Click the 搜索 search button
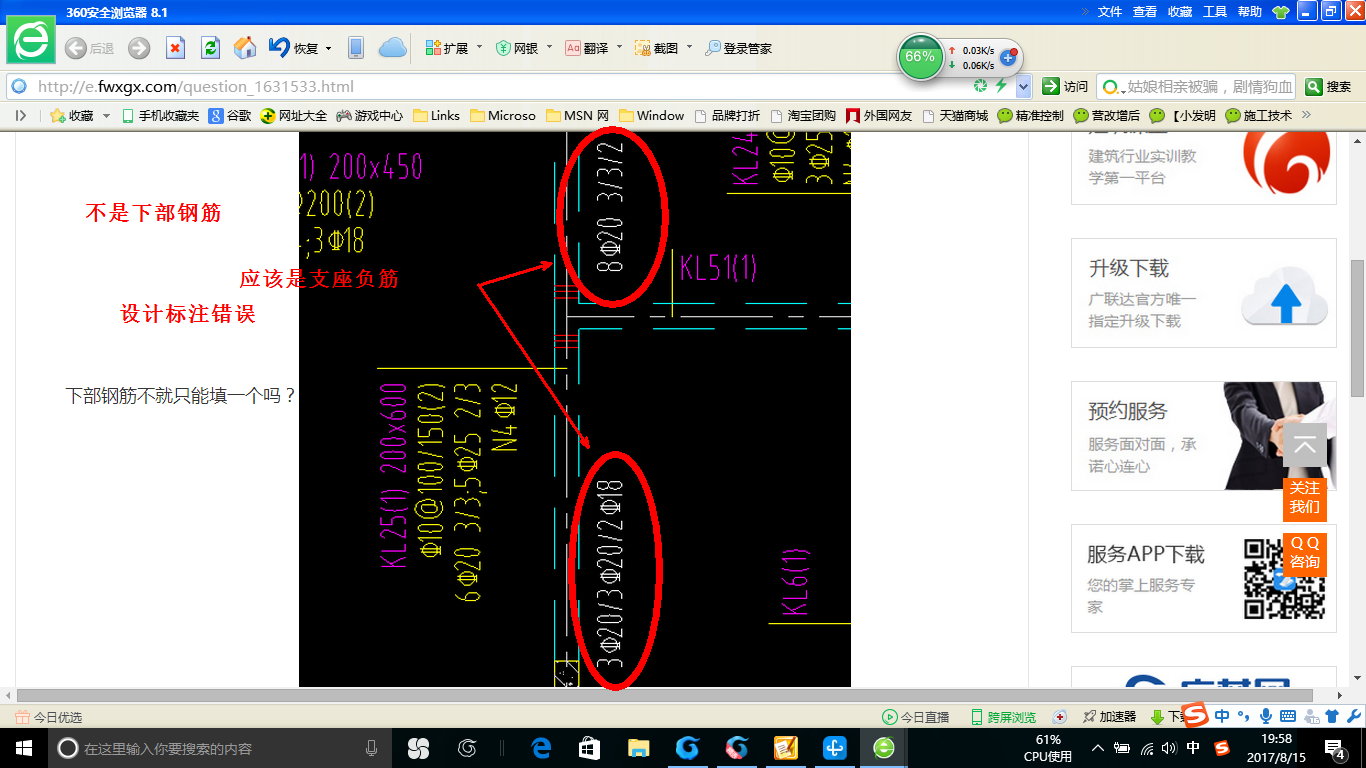The width and height of the screenshot is (1366, 768). click(1329, 87)
